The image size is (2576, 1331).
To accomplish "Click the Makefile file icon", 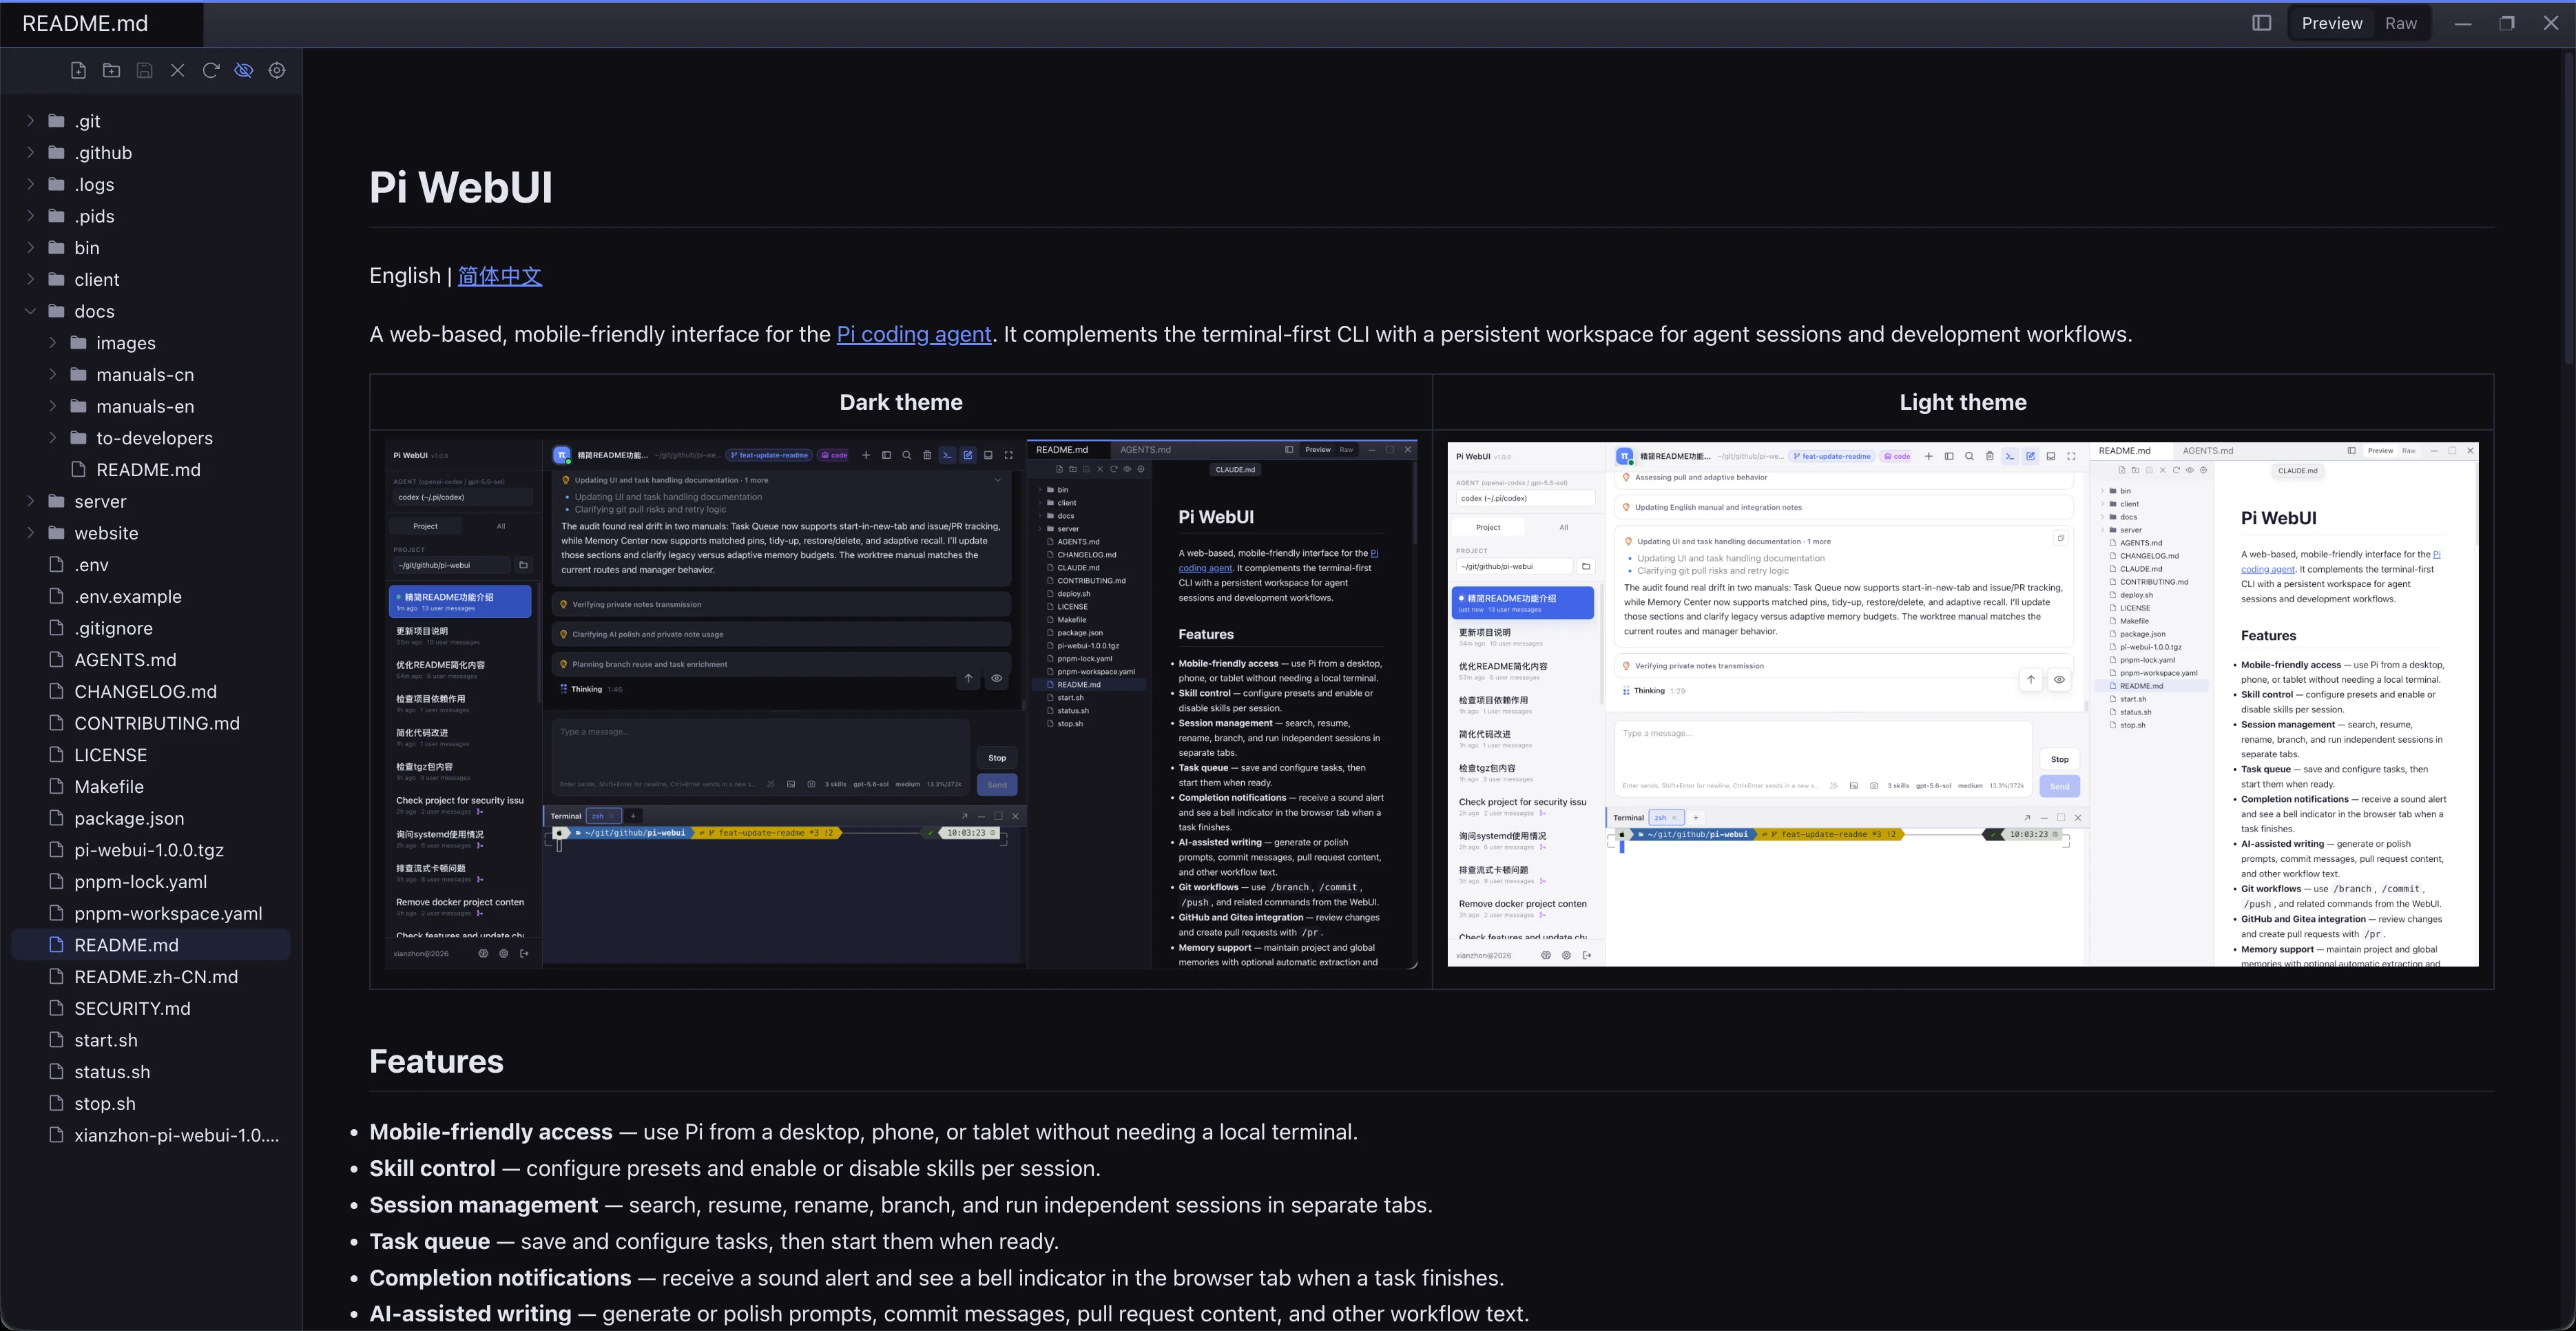I will 57,786.
